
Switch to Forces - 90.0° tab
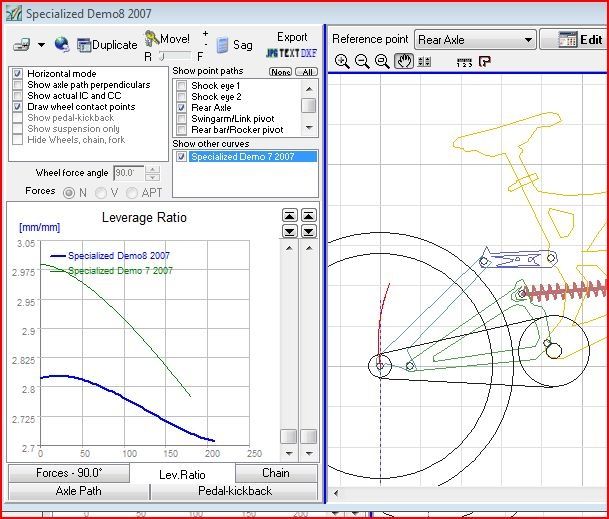(x=69, y=473)
